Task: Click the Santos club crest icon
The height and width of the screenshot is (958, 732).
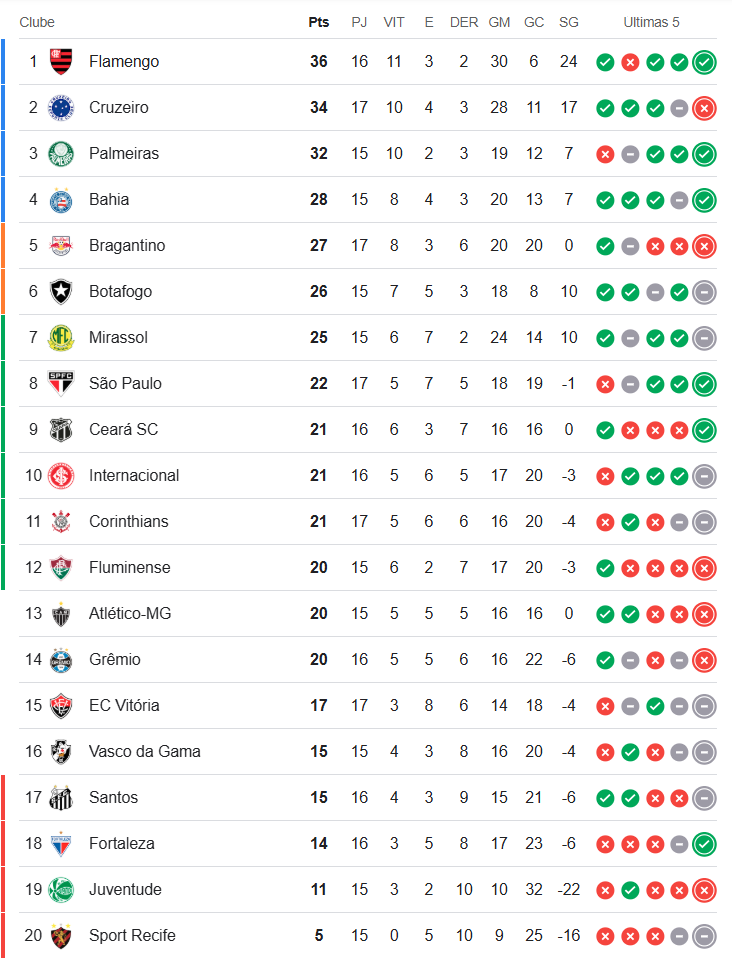Action: pos(62,798)
